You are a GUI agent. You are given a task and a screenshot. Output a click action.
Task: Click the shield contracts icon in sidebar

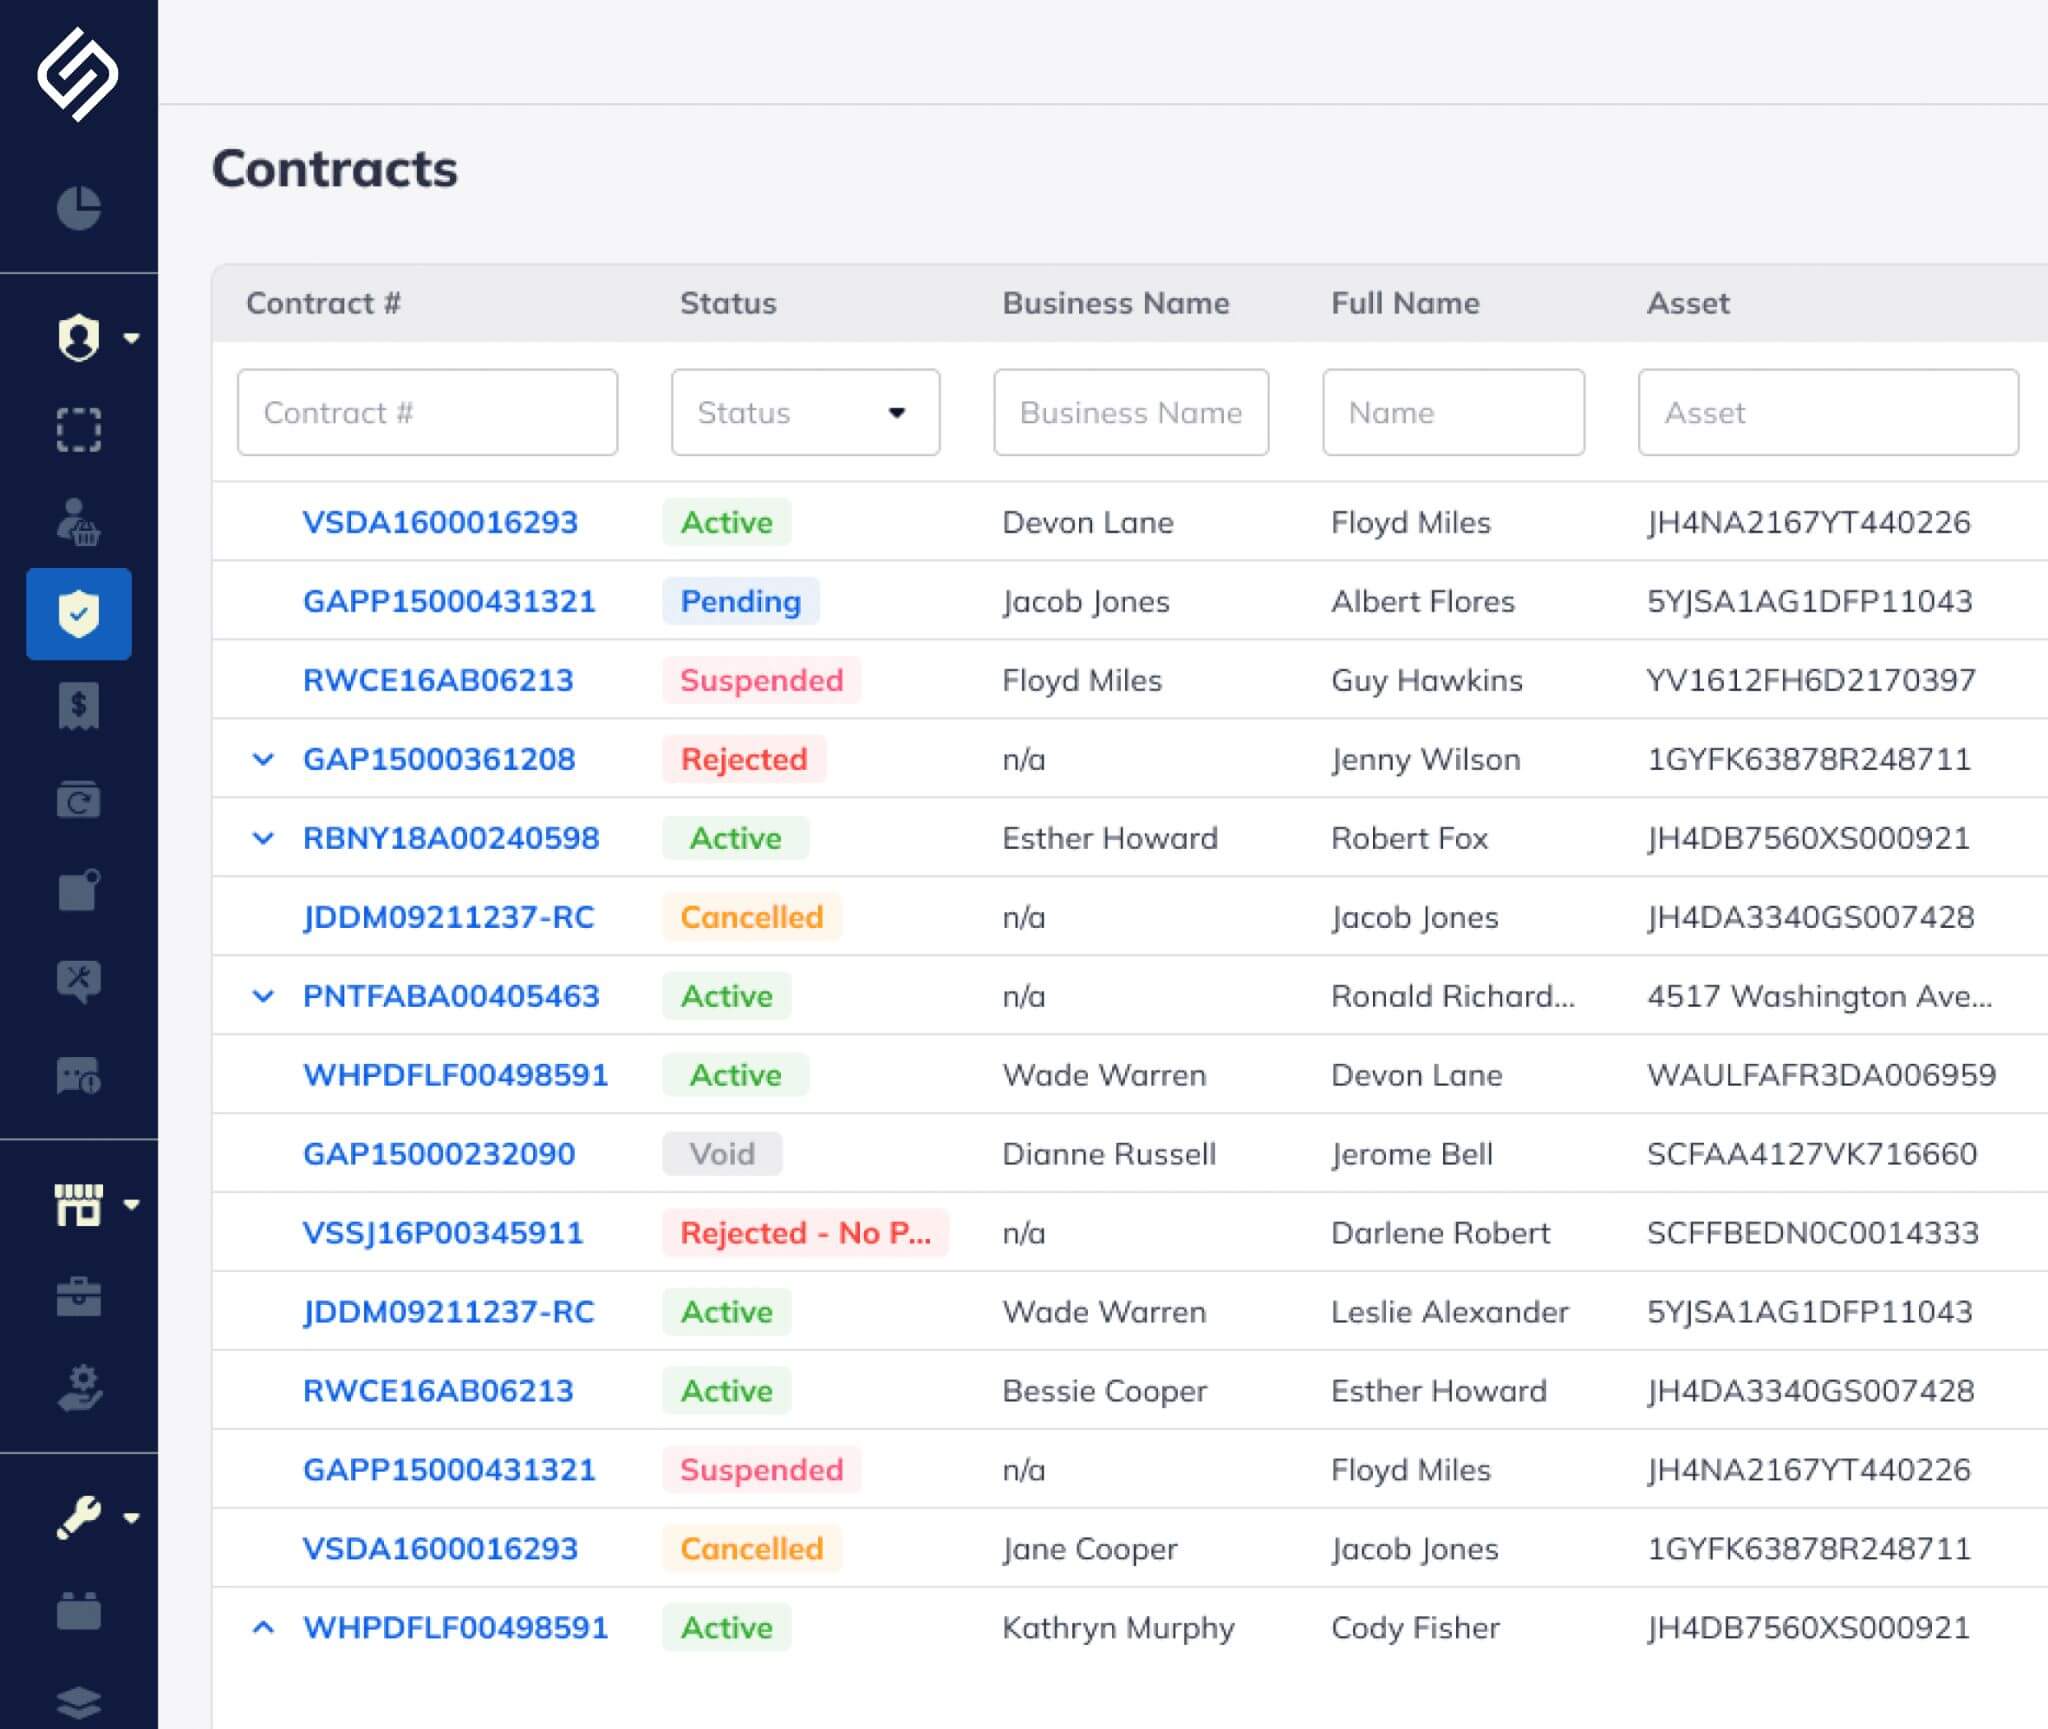click(x=79, y=613)
